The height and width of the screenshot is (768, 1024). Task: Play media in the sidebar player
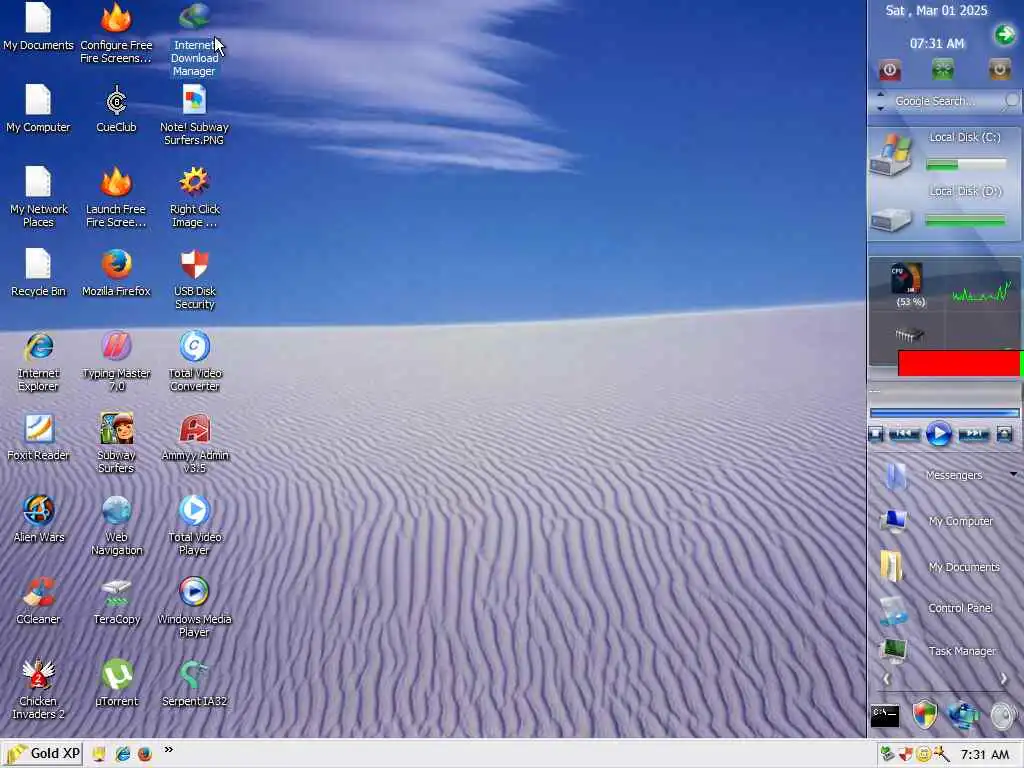coord(938,434)
